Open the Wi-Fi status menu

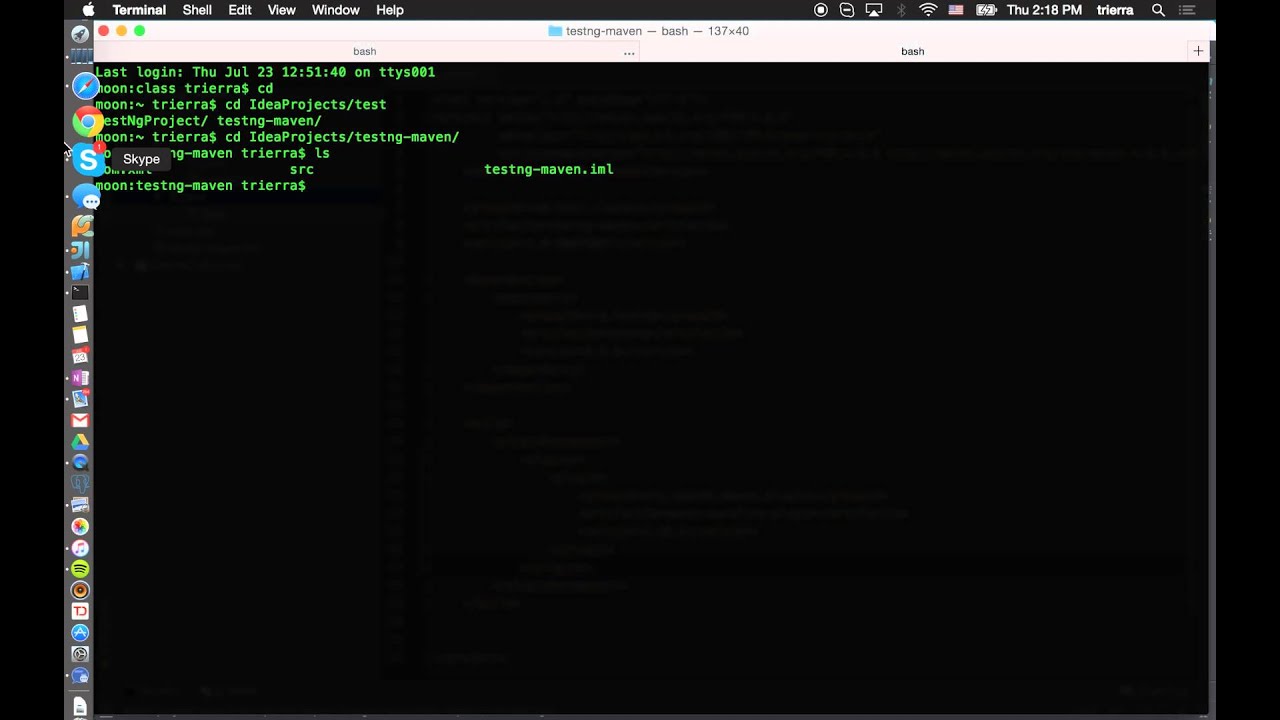928,10
